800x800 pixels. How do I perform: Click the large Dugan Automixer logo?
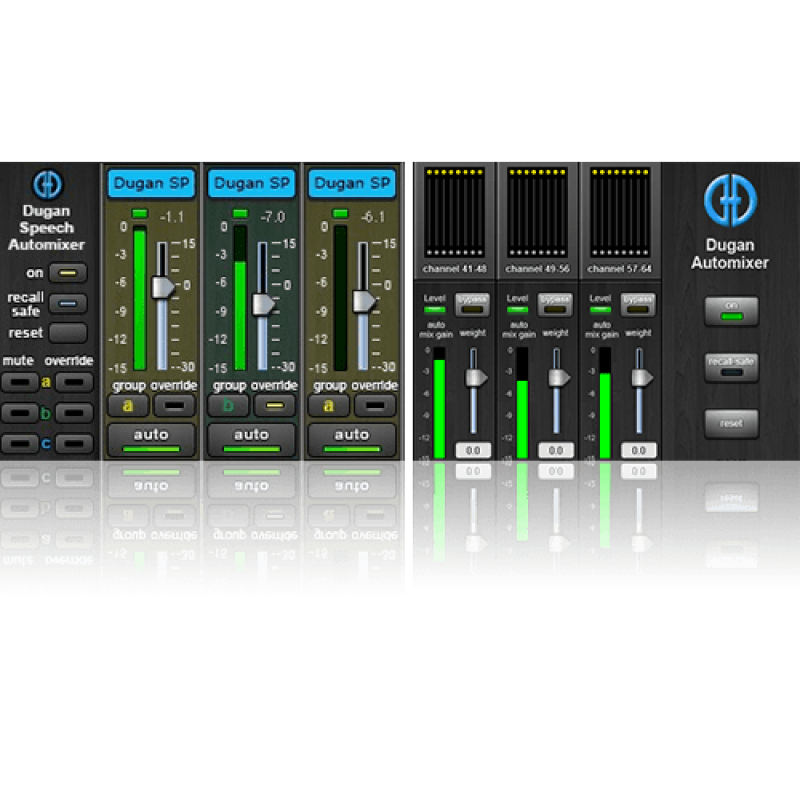pyautogui.click(x=730, y=197)
